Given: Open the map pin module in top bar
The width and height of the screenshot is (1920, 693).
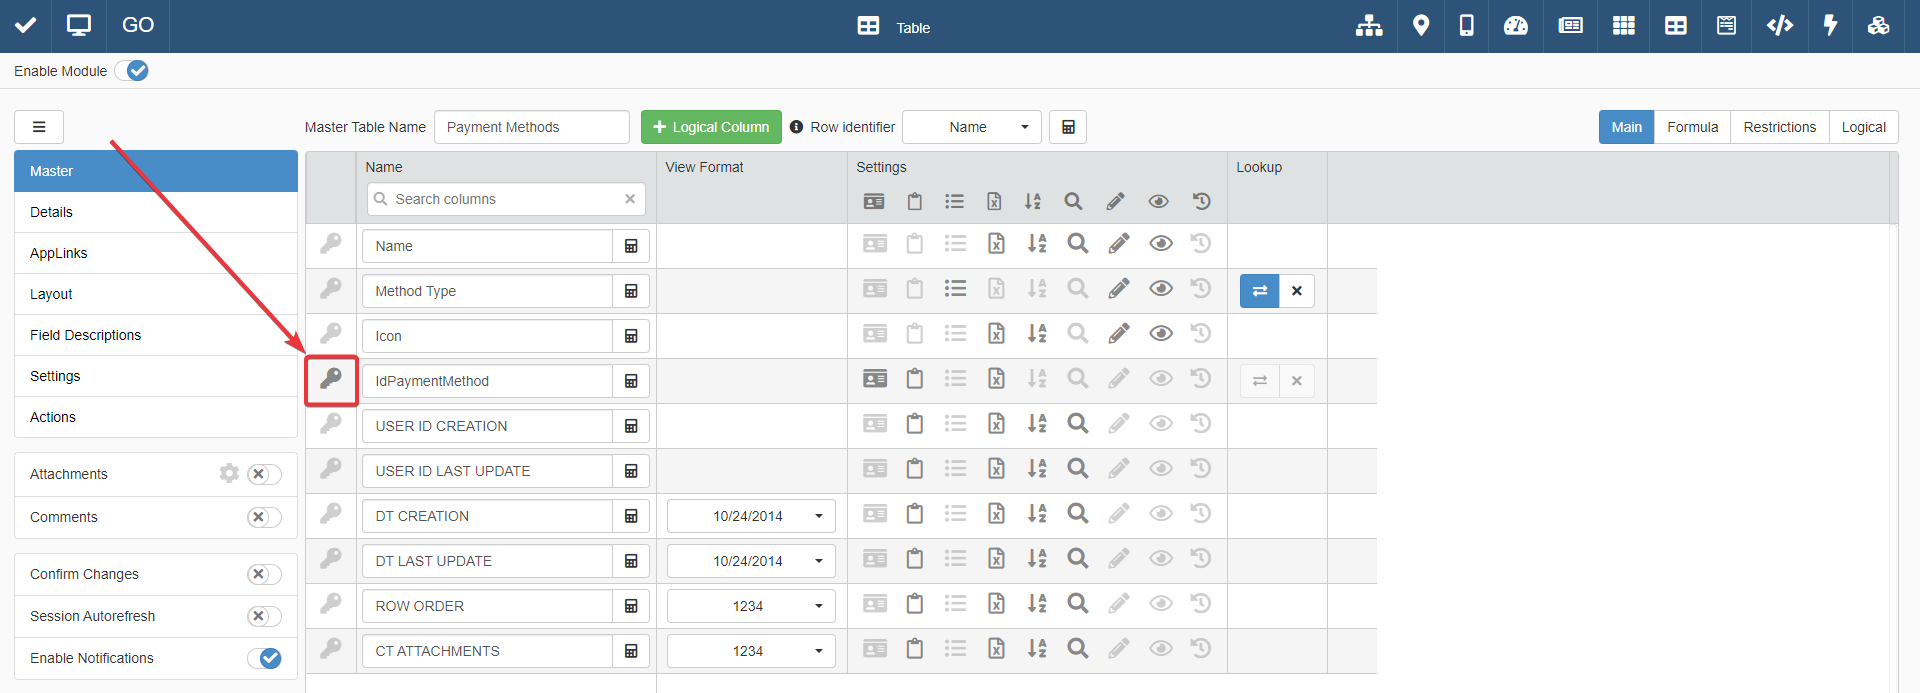Looking at the screenshot, I should coord(1420,26).
